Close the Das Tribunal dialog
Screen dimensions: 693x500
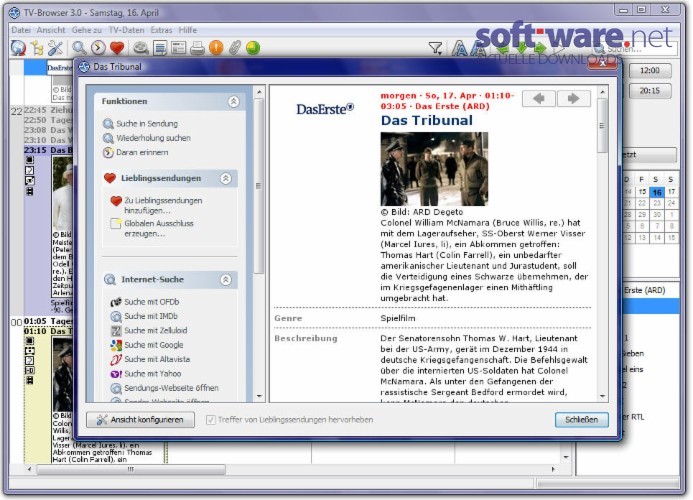[x=602, y=64]
